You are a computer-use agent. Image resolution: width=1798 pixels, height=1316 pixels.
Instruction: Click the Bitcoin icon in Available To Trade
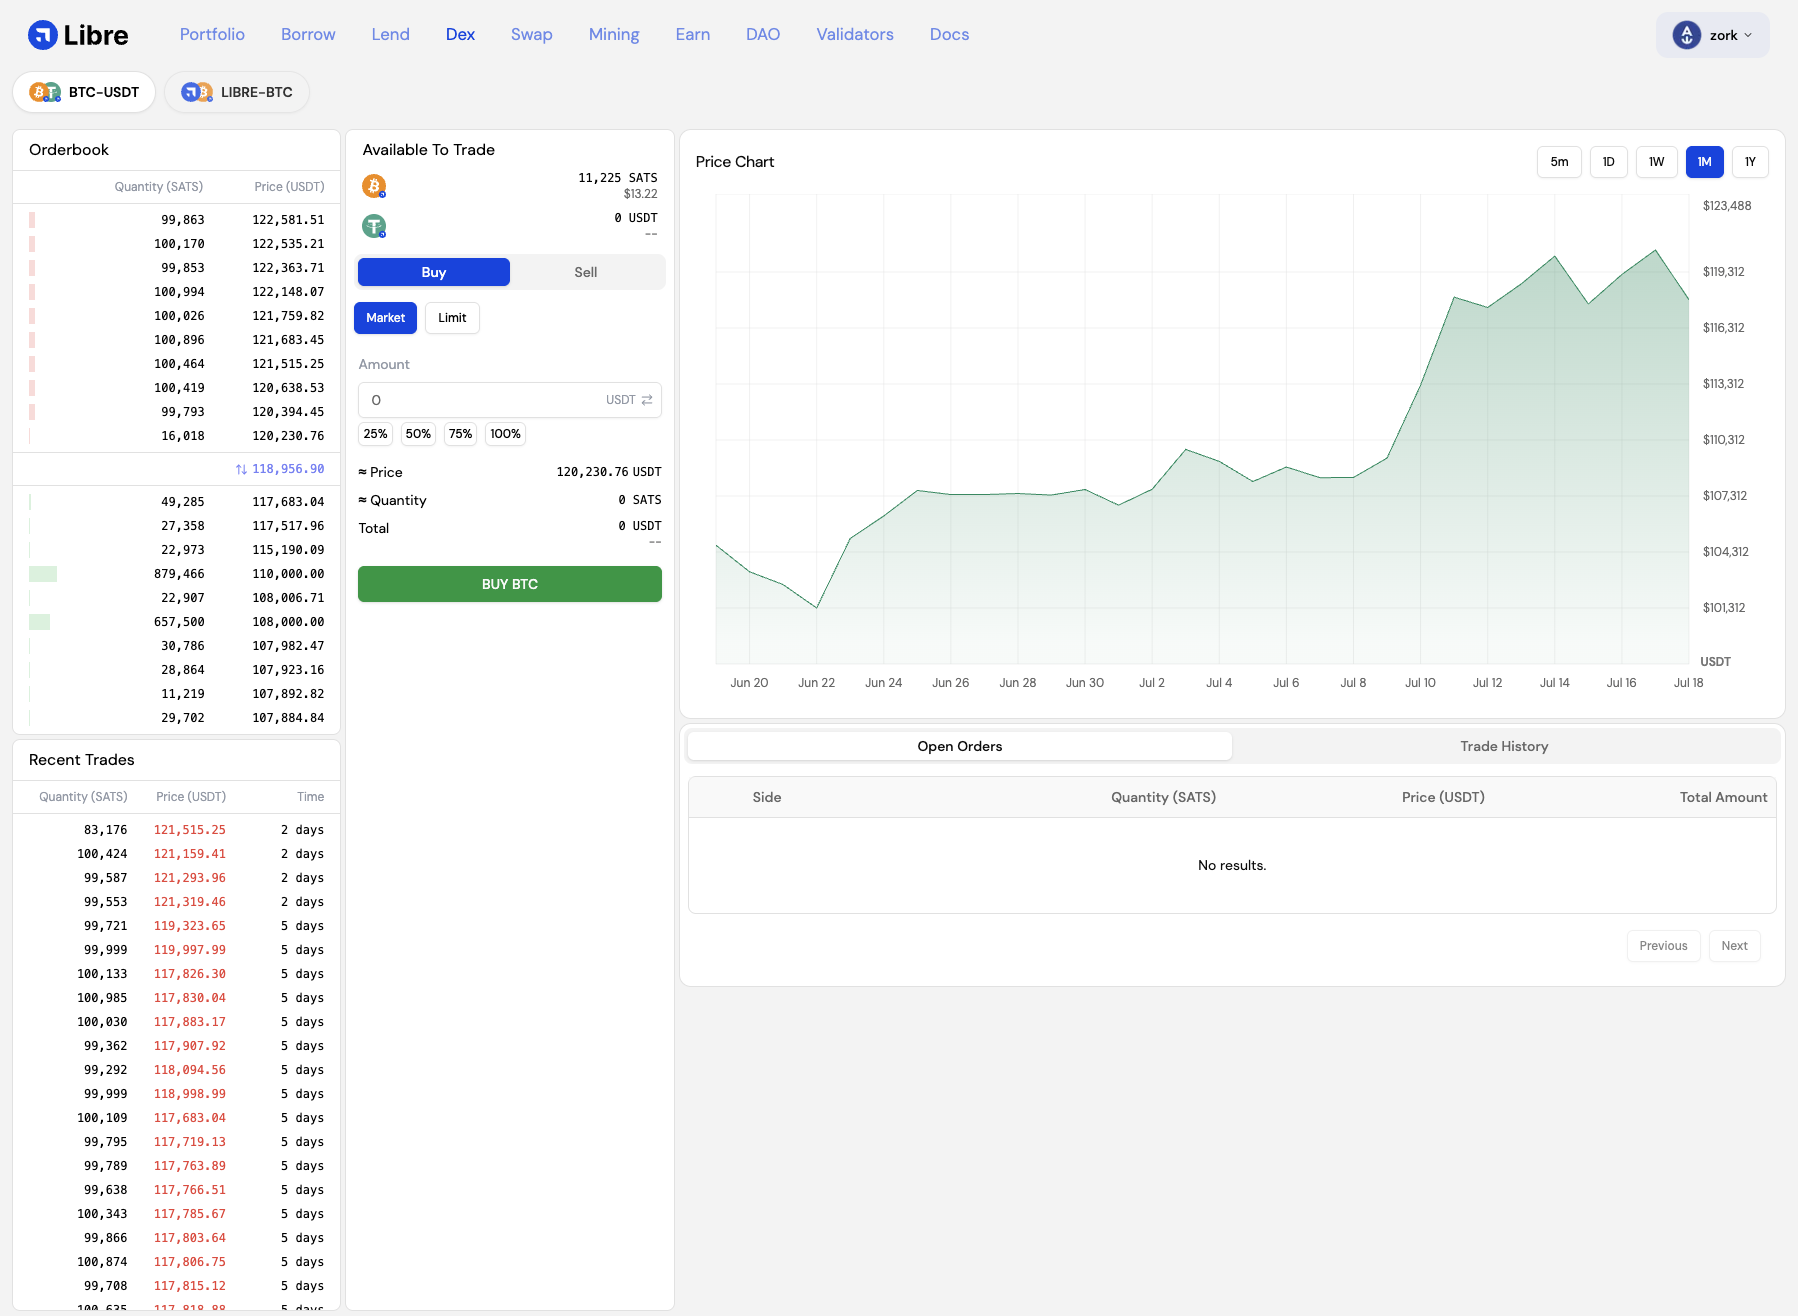point(374,186)
